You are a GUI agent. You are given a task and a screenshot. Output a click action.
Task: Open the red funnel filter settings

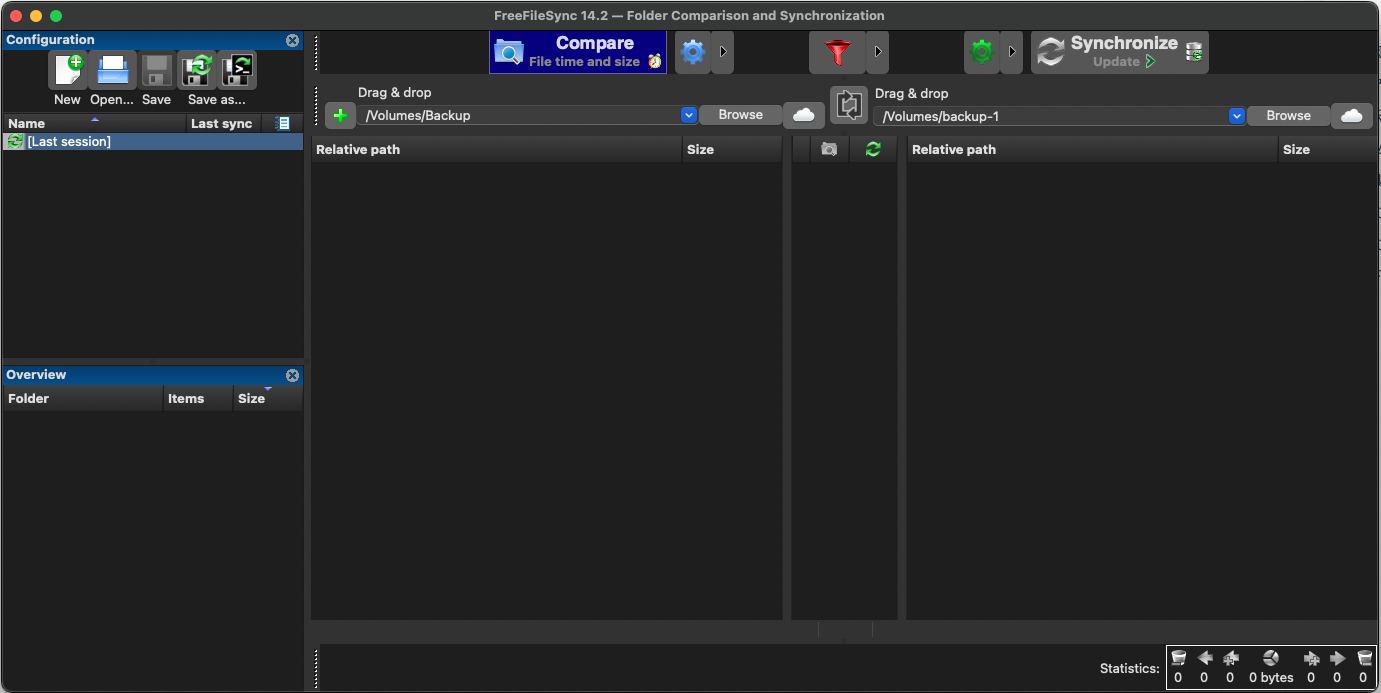(x=837, y=52)
